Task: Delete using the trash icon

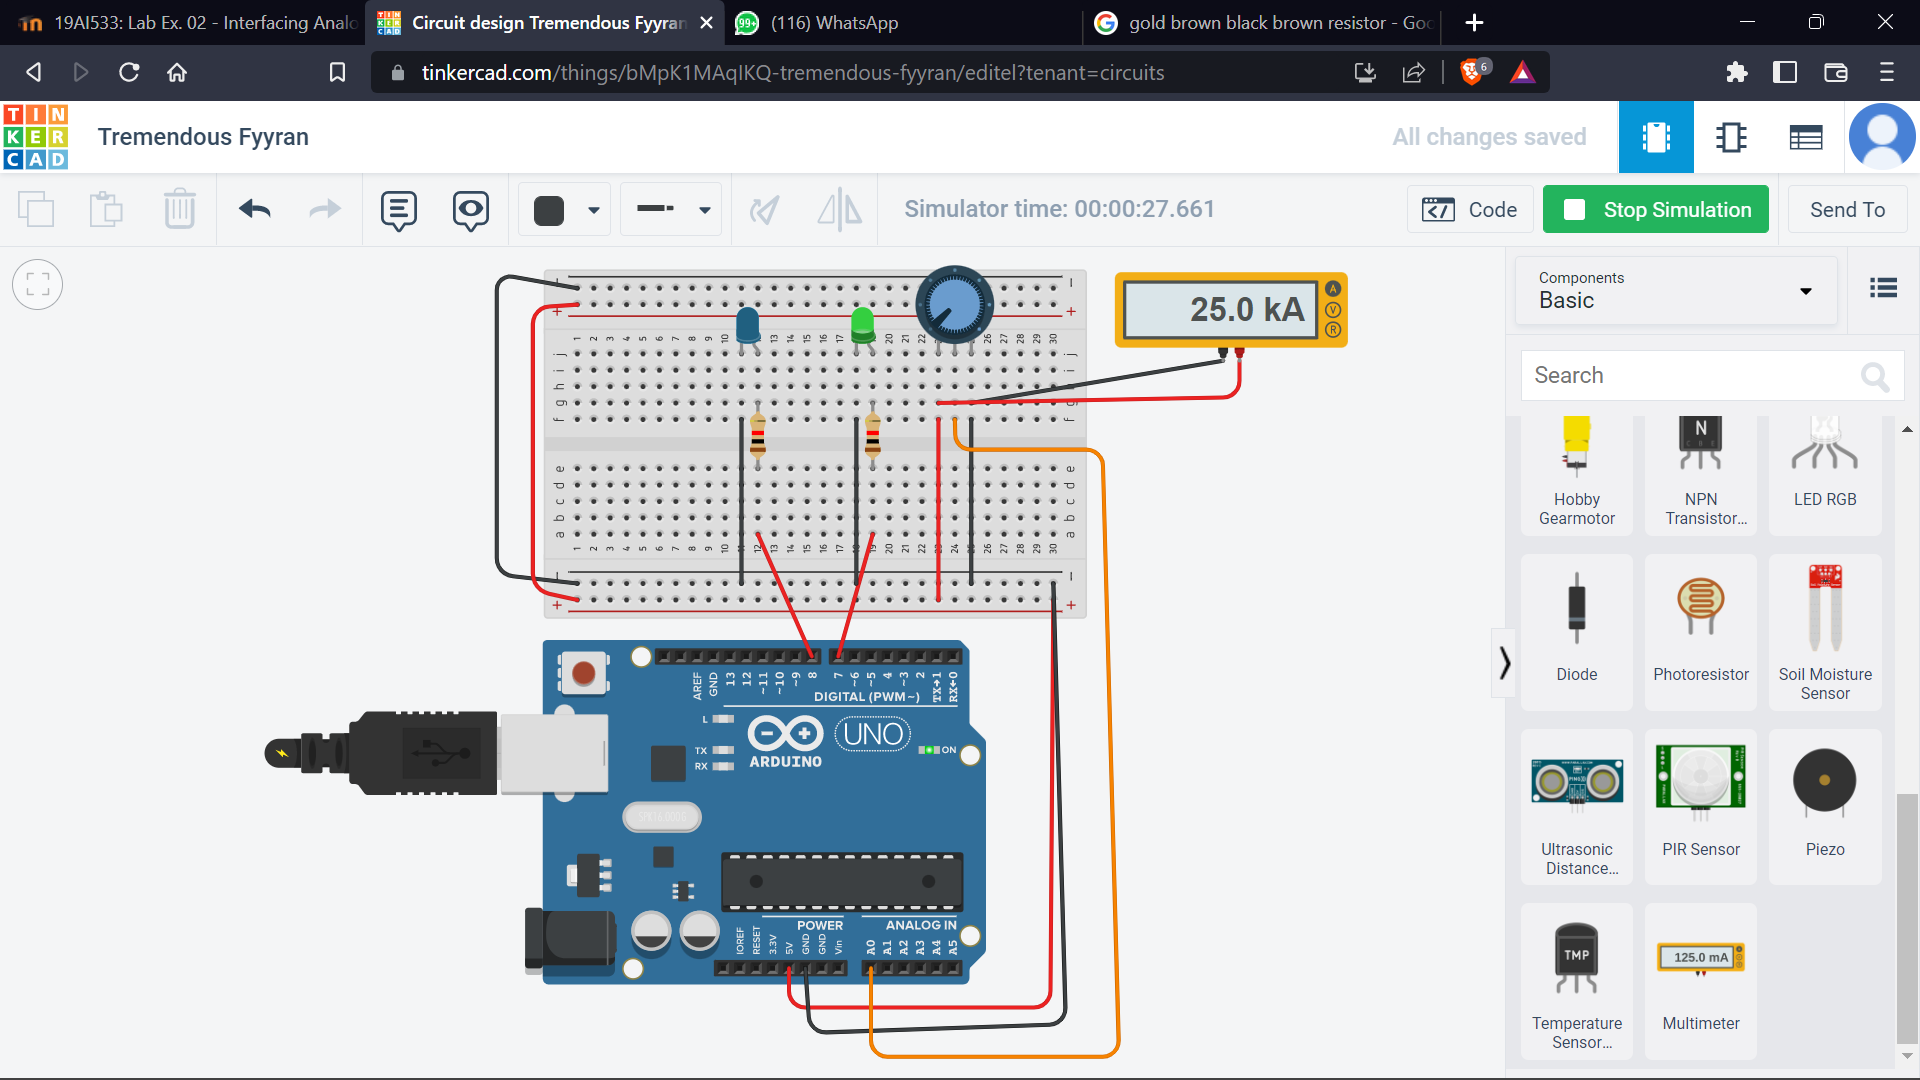Action: click(x=180, y=209)
